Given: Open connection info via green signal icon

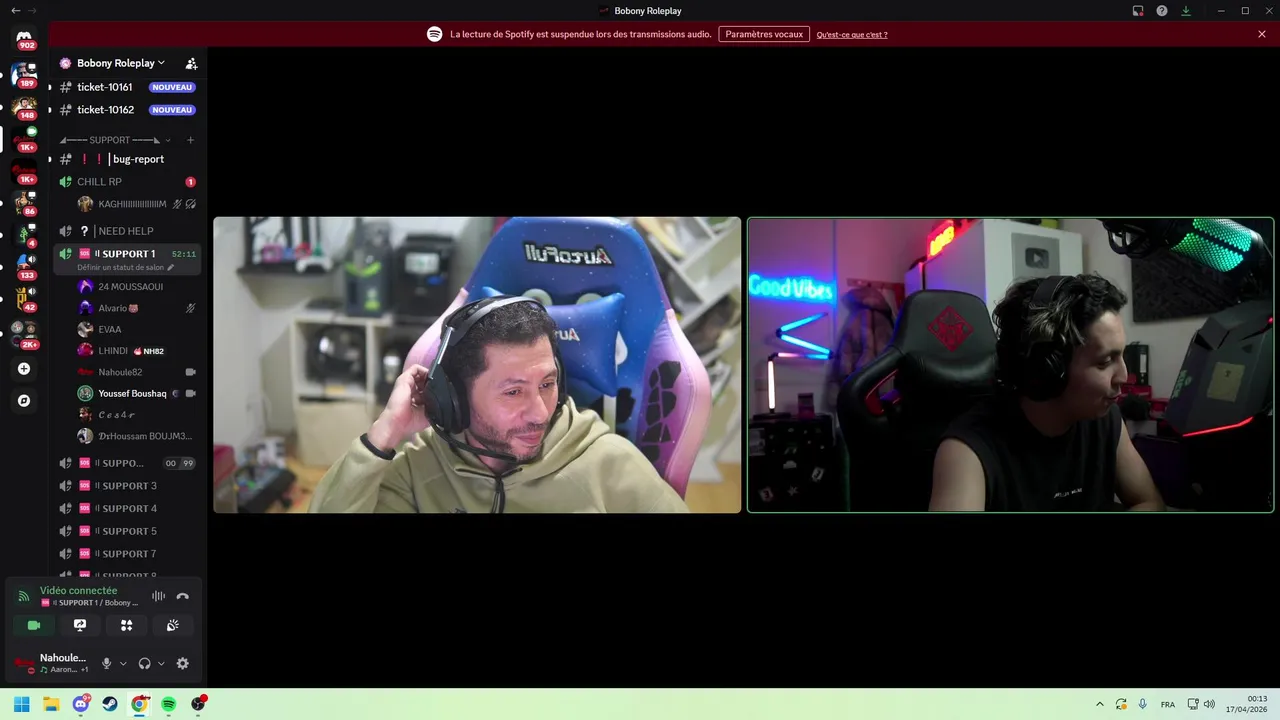Looking at the screenshot, I should coord(24,596).
